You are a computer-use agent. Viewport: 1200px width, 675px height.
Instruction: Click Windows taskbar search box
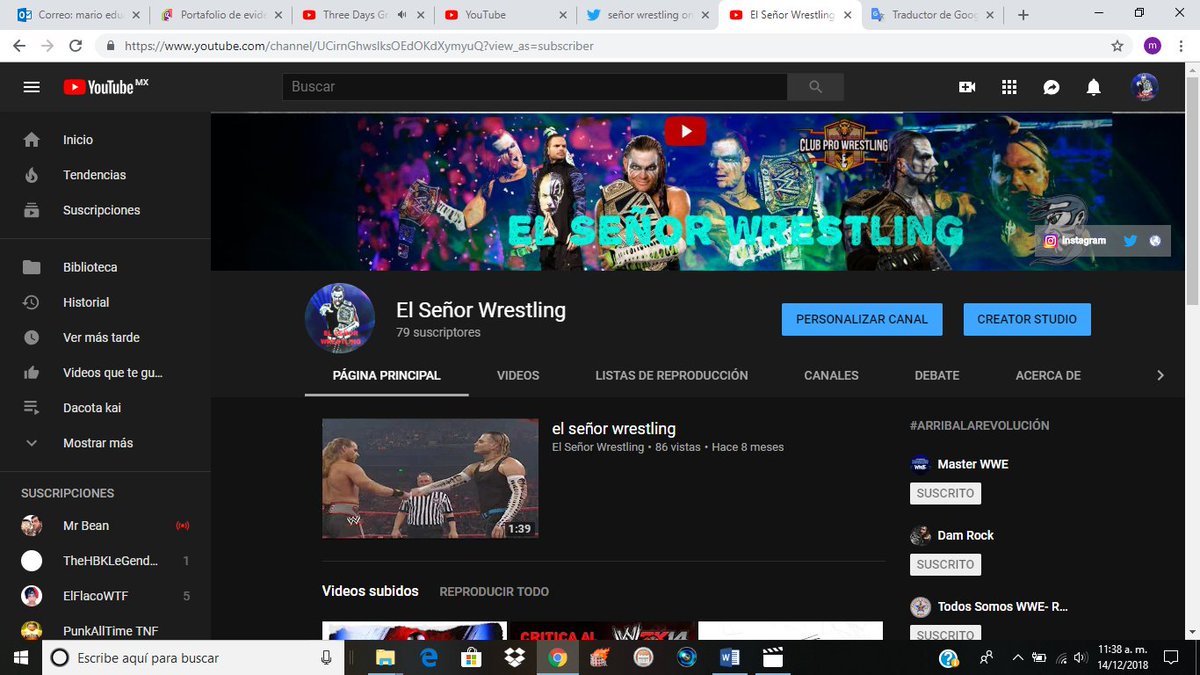pos(191,658)
